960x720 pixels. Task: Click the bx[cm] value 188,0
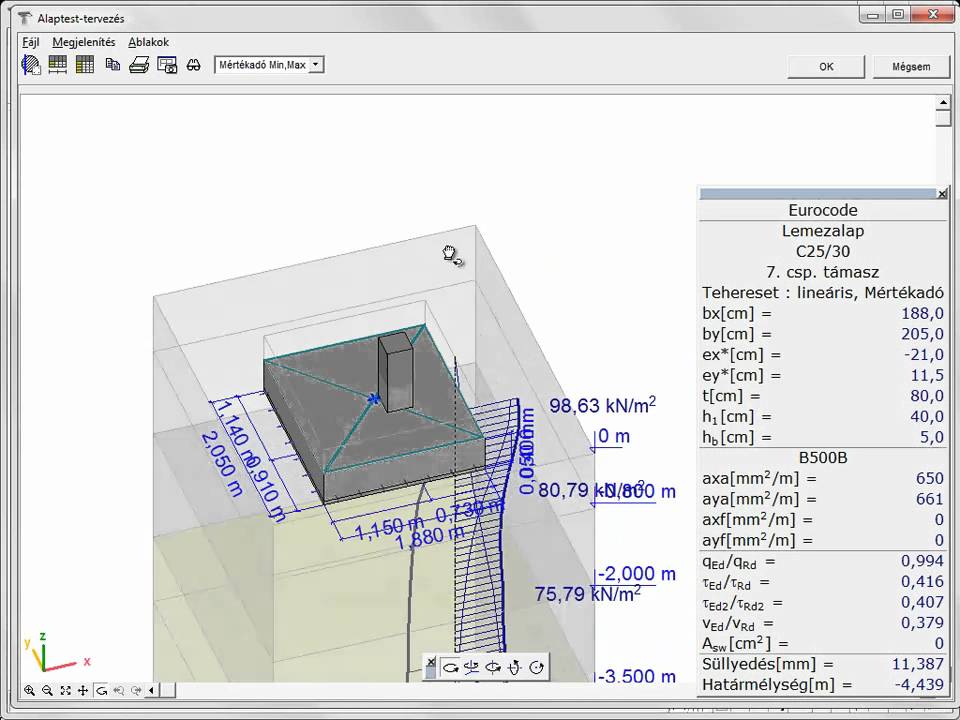922,313
